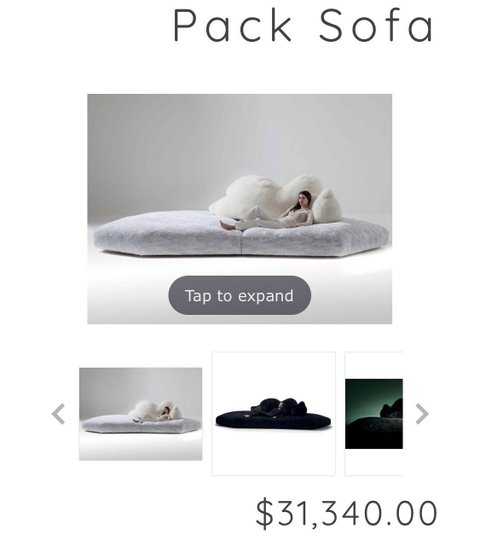Click the "Pack Sofa" product title
Viewport: 480px width, 541px height.
[x=303, y=25]
